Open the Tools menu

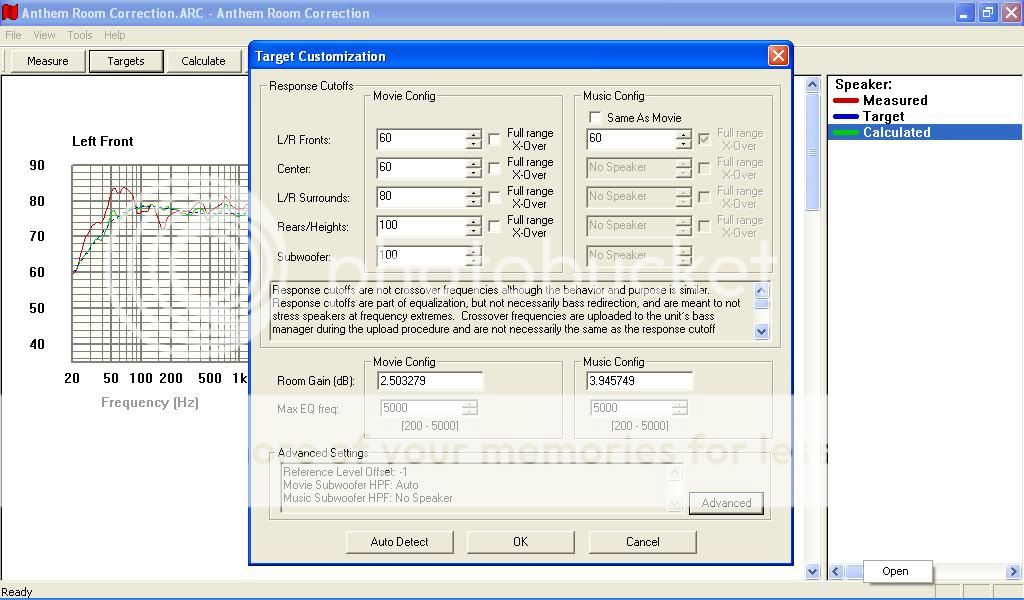point(80,35)
